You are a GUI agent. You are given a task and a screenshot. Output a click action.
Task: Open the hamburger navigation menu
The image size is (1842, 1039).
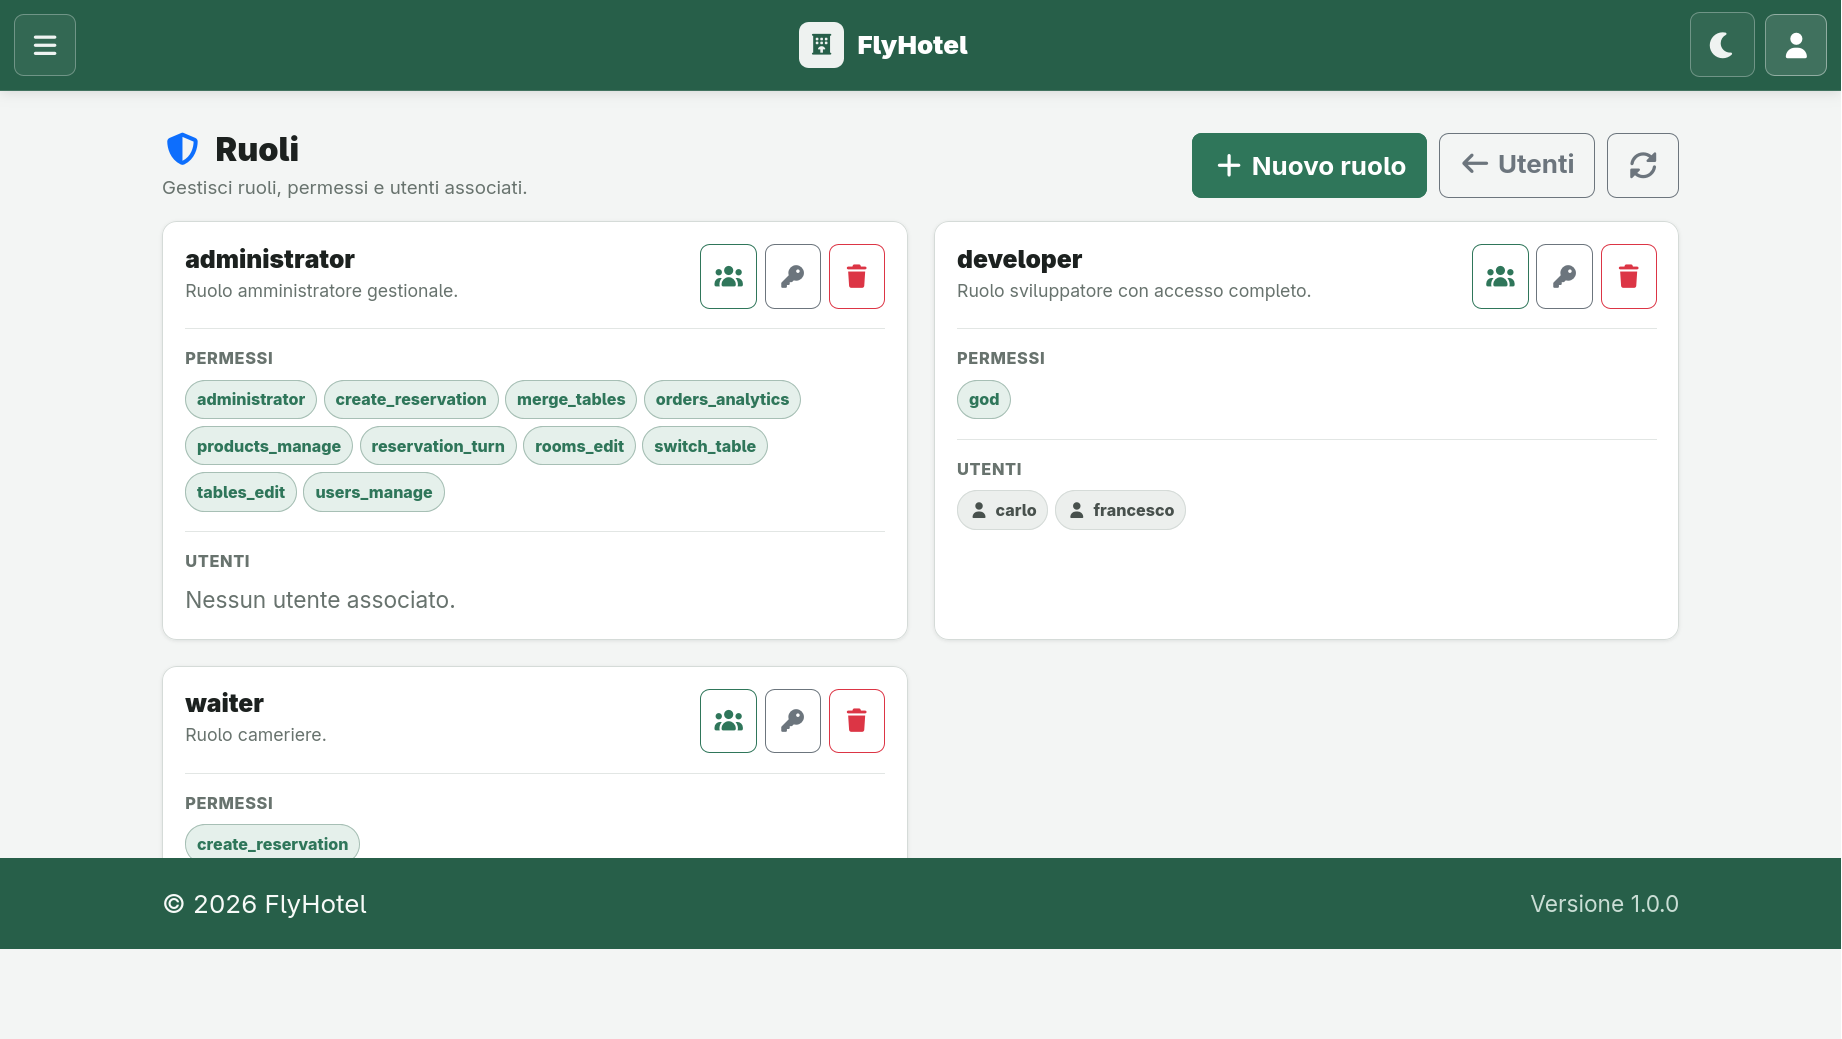tap(45, 45)
